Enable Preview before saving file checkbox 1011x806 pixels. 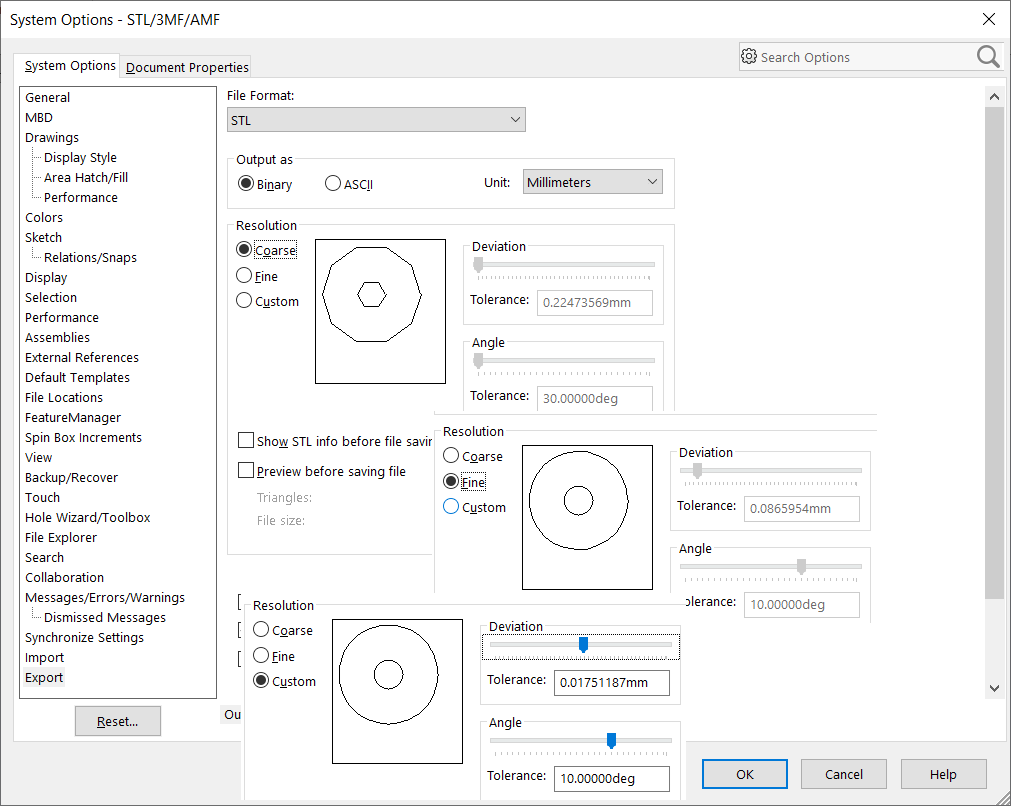click(246, 471)
